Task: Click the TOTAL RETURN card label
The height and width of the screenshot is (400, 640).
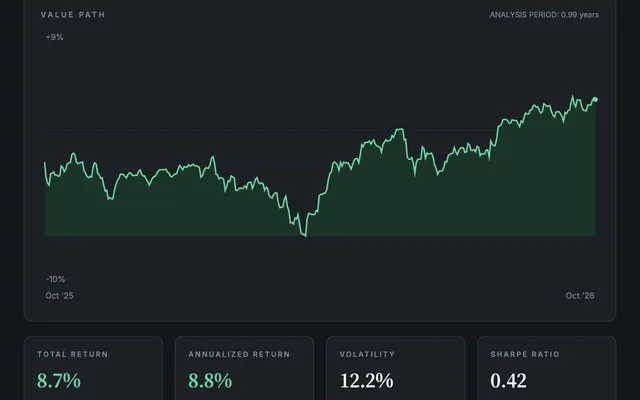Action: pyautogui.click(x=73, y=354)
